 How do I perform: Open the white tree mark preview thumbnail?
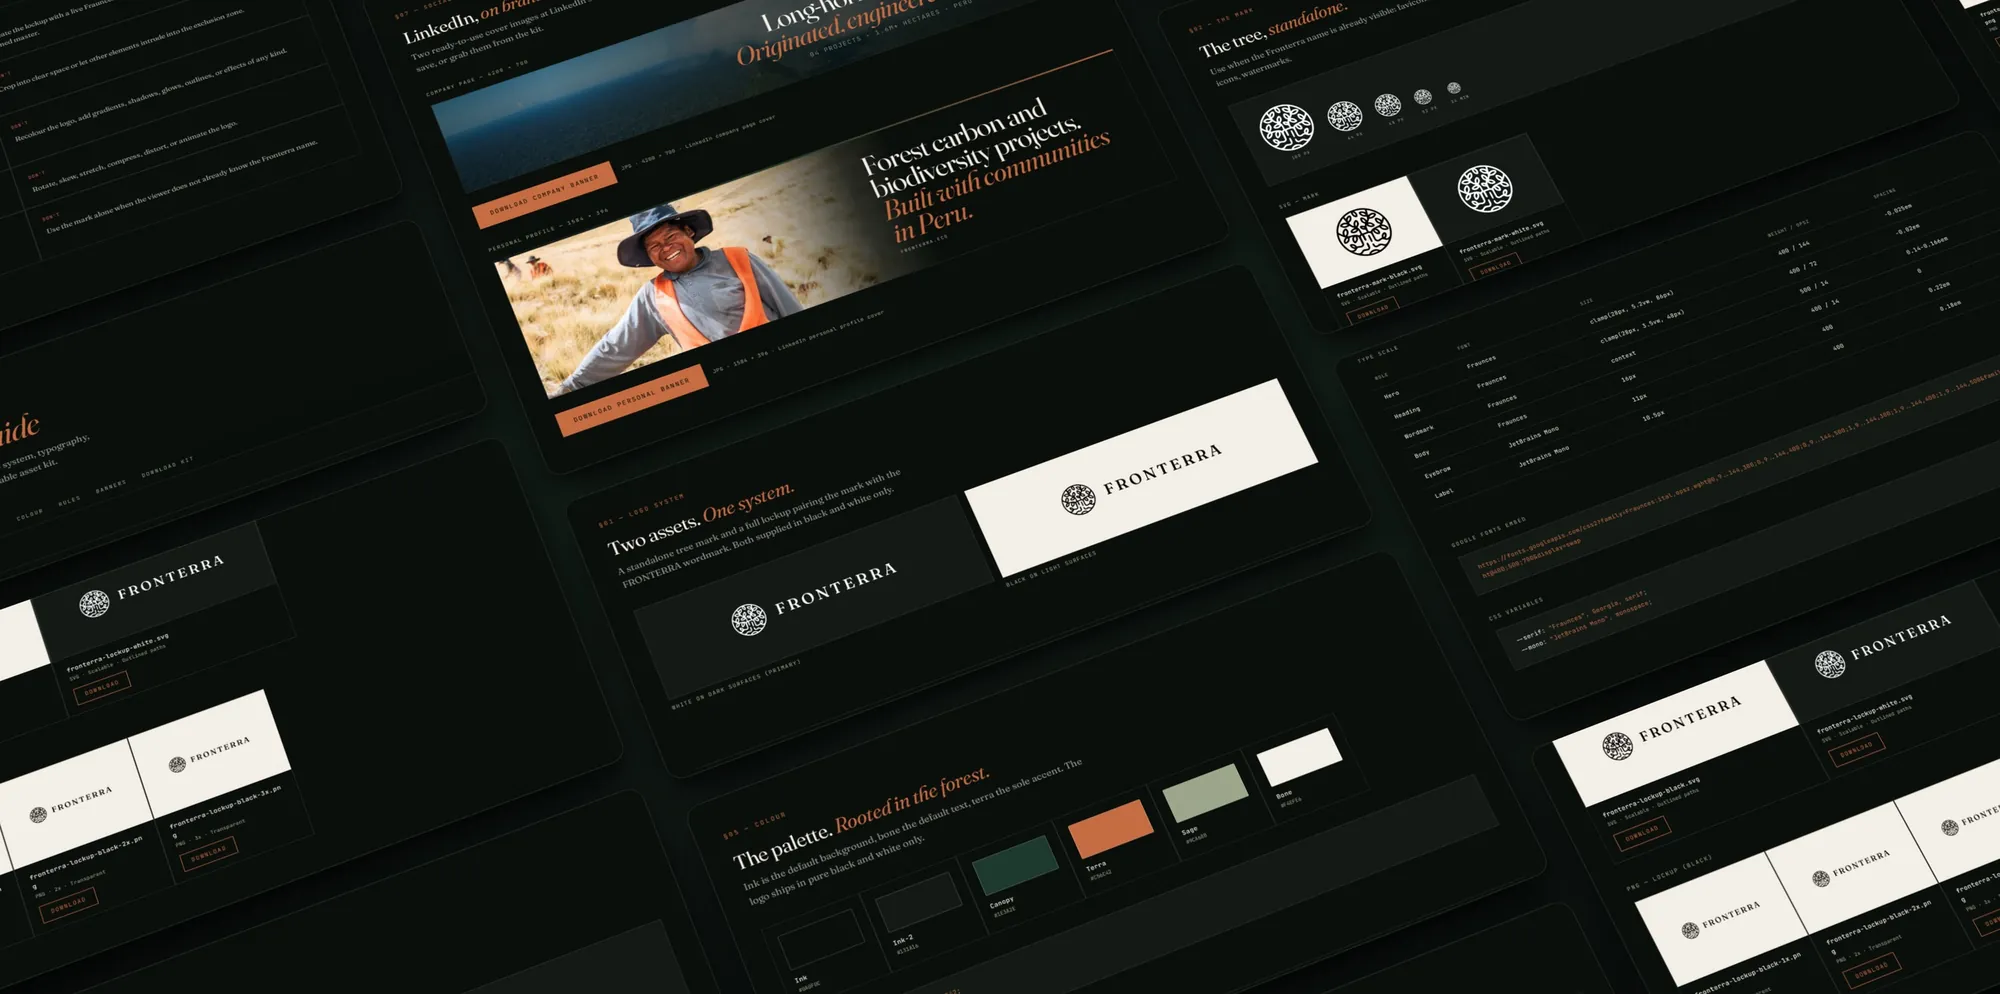[x=1485, y=190]
